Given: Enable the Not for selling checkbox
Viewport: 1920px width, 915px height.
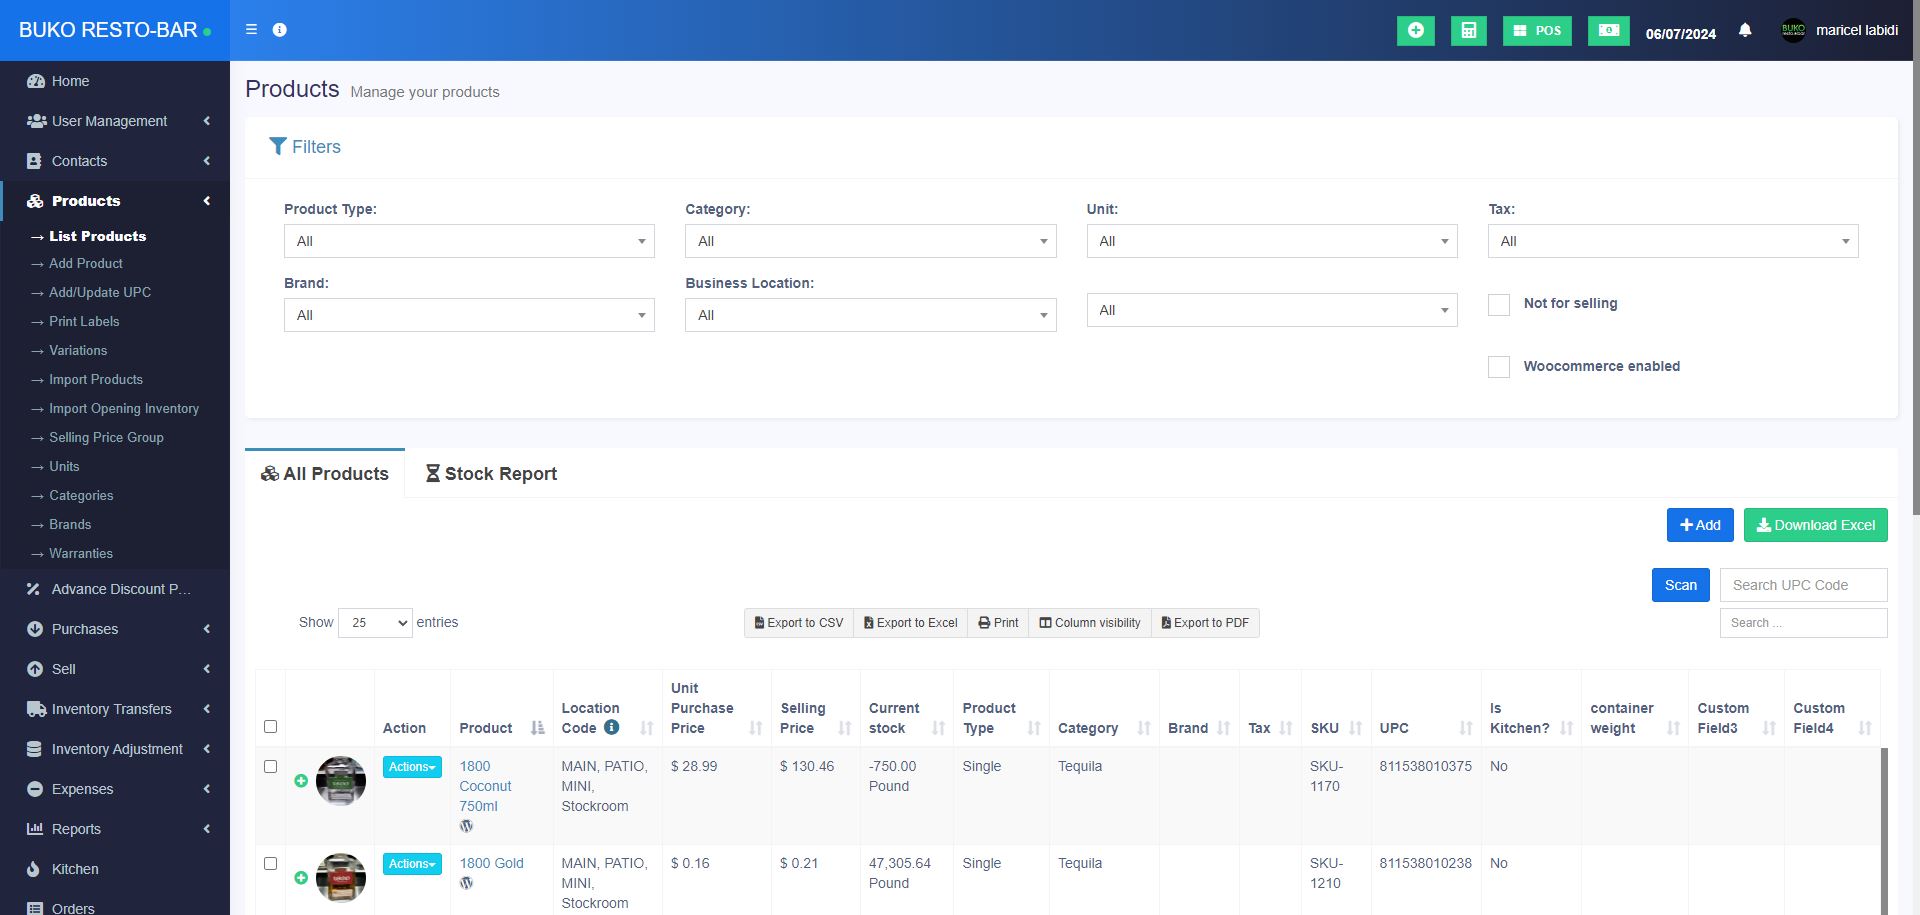Looking at the screenshot, I should point(1499,305).
